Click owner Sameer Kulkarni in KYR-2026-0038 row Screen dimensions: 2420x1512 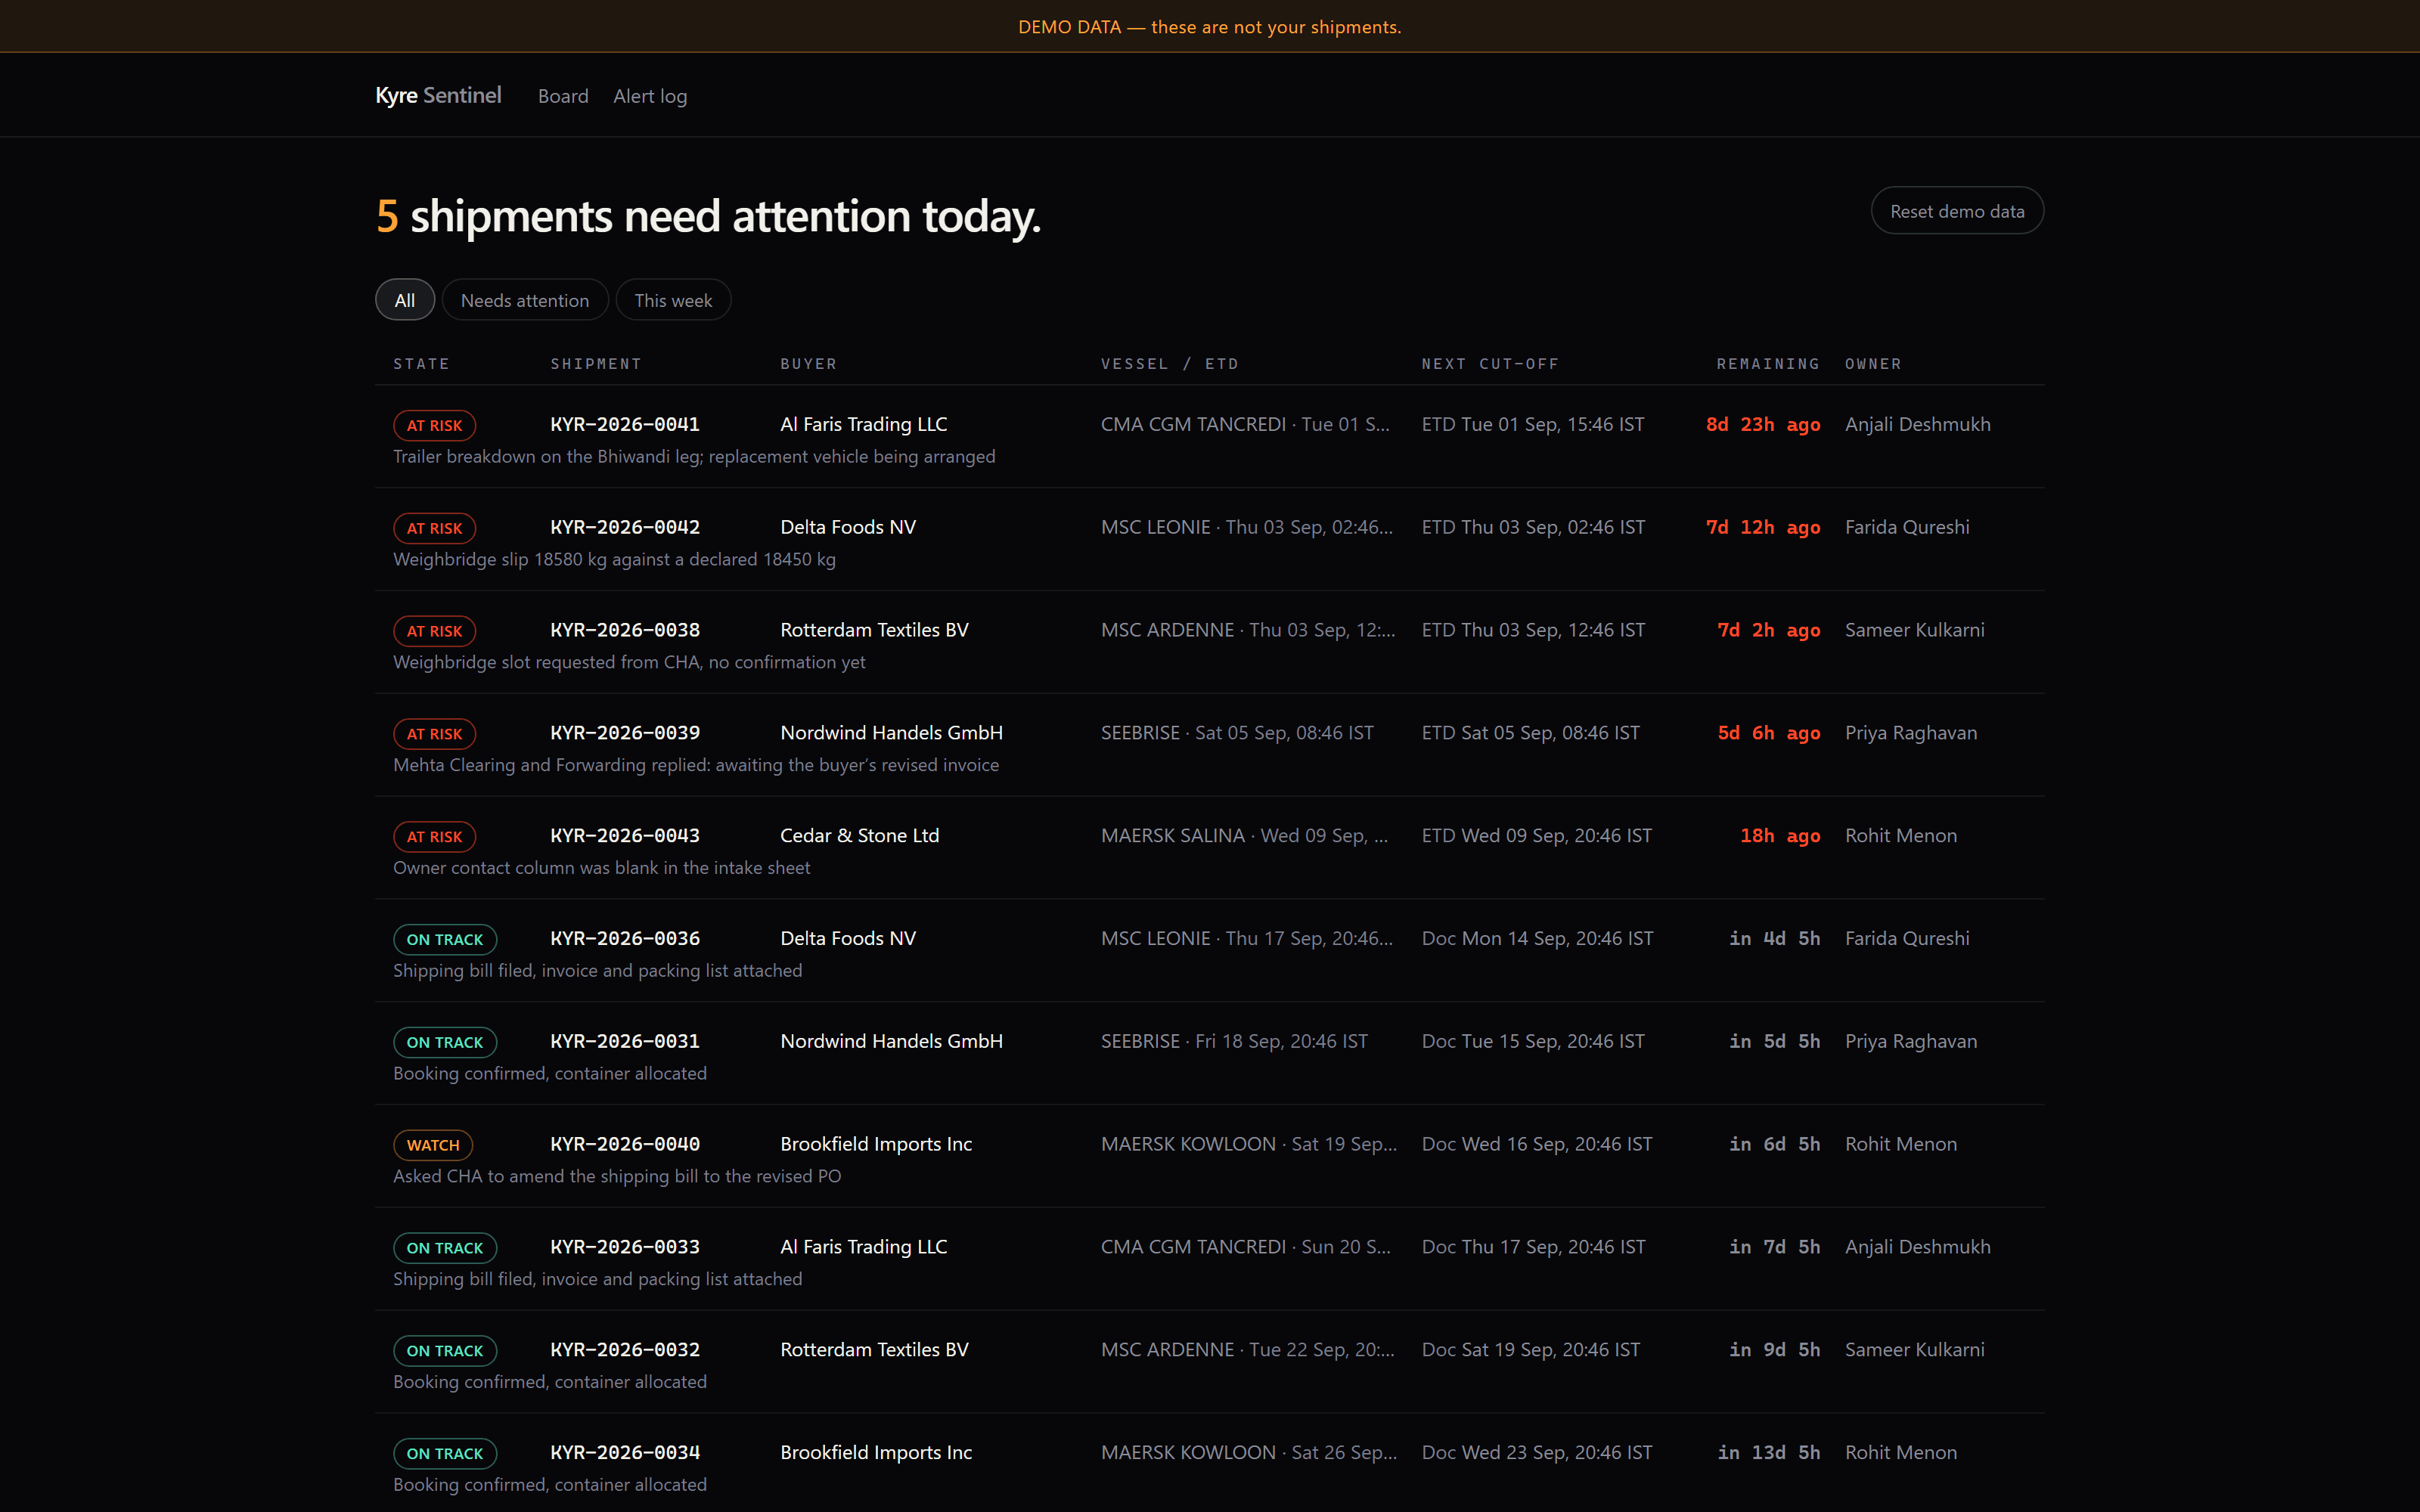[1914, 630]
